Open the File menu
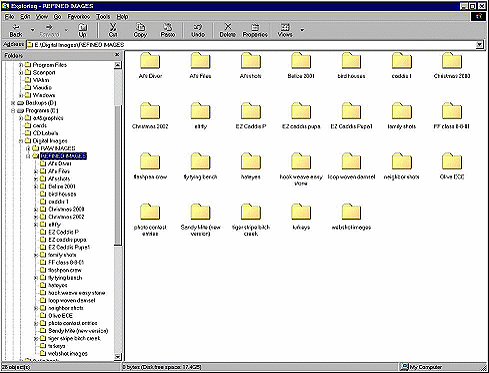Viewport: 489px width, 373px height. point(9,16)
